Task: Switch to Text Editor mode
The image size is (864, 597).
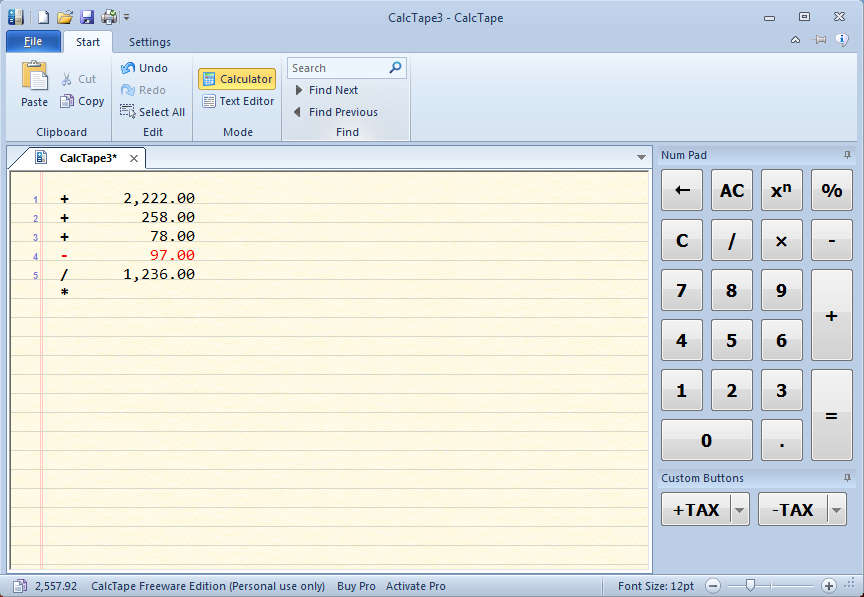Action: (236, 101)
